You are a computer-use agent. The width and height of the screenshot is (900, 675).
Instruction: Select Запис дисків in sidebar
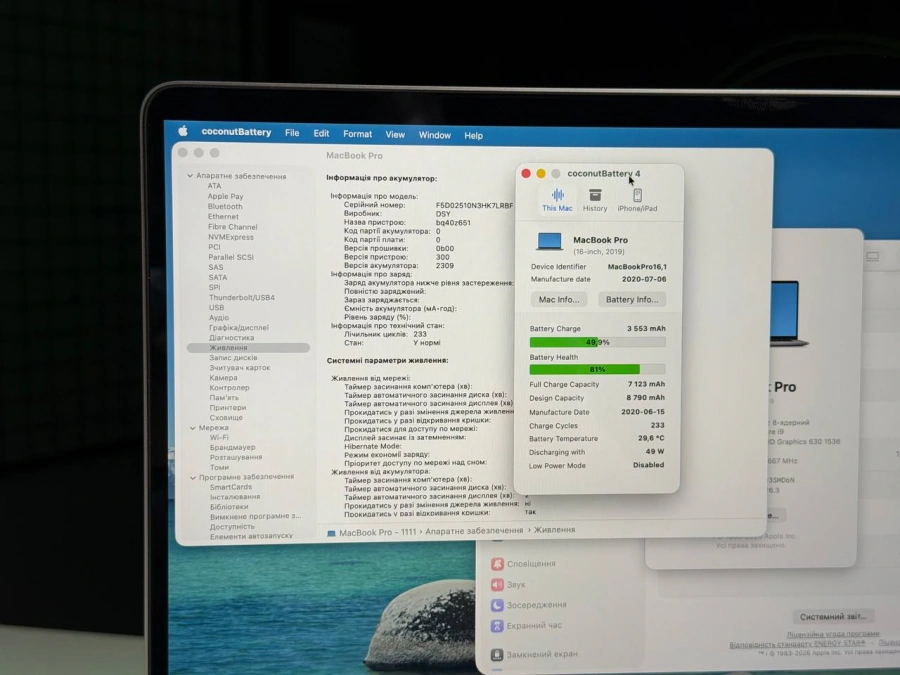[x=233, y=358]
